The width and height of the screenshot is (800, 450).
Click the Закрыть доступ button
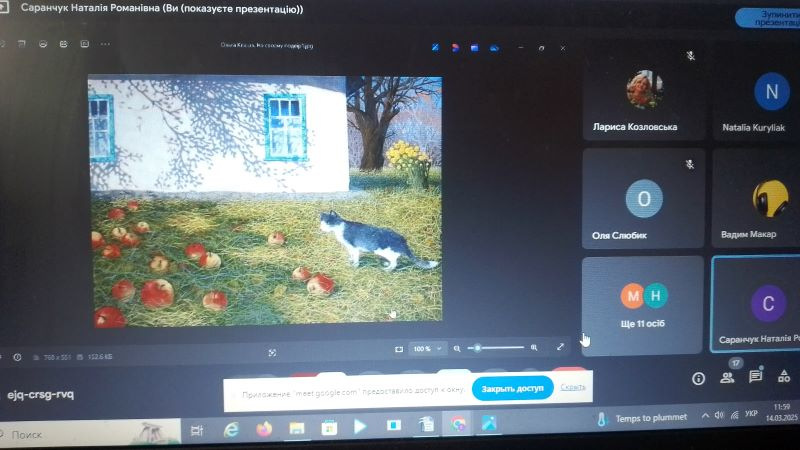513,389
